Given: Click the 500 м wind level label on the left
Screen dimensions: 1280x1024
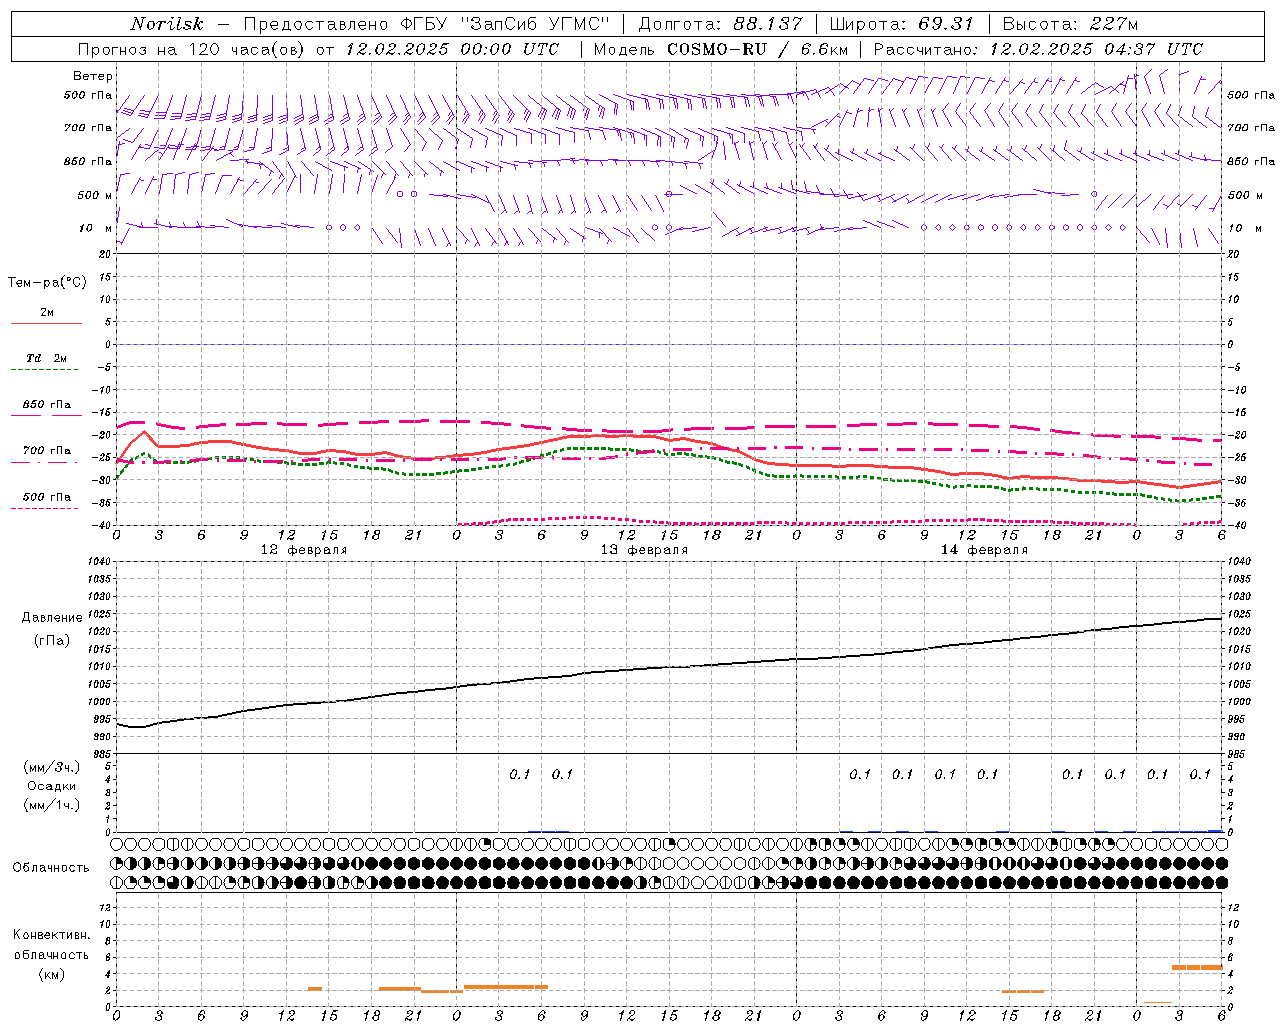Looking at the screenshot, I should pyautogui.click(x=95, y=195).
